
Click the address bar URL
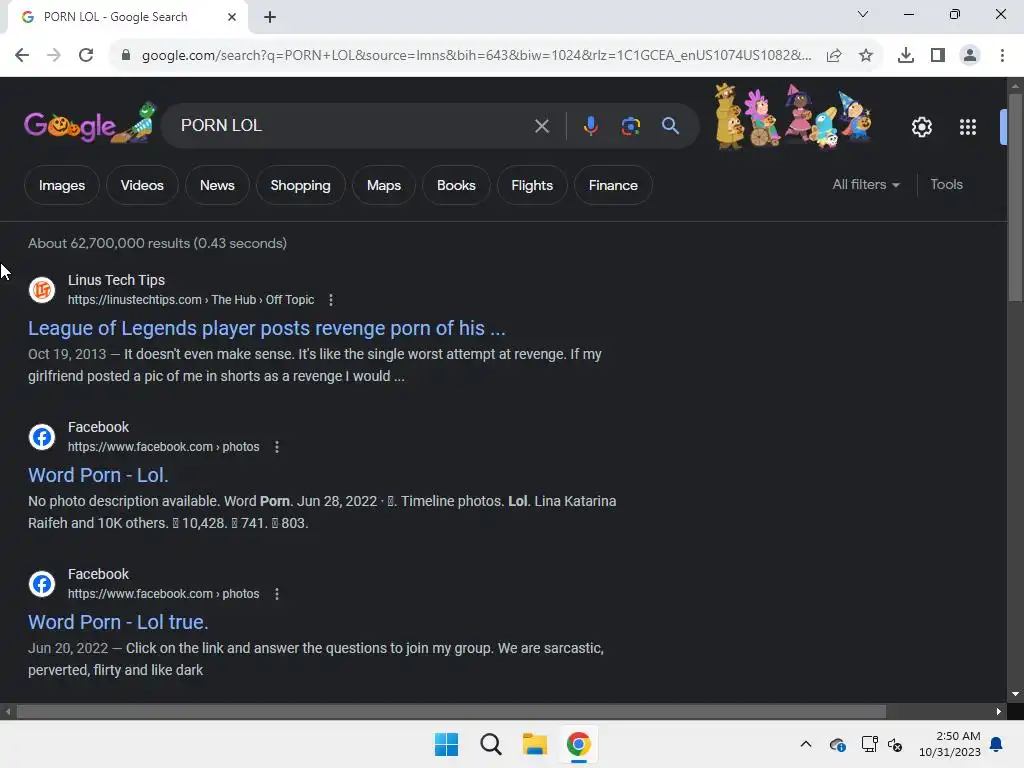coord(477,56)
